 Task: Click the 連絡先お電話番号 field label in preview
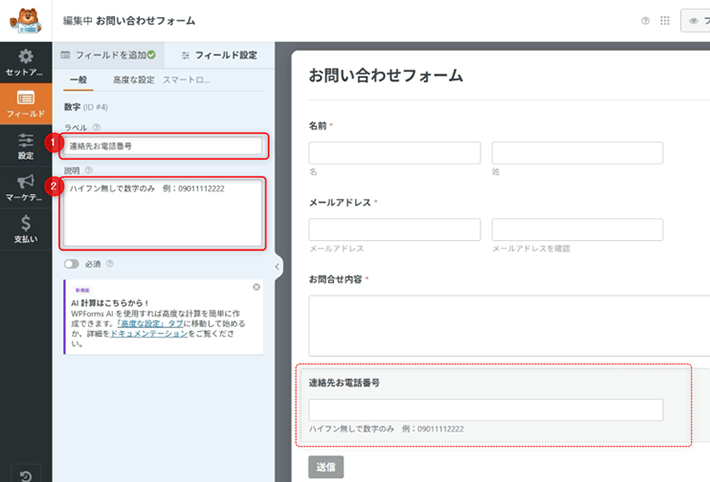coord(344,383)
